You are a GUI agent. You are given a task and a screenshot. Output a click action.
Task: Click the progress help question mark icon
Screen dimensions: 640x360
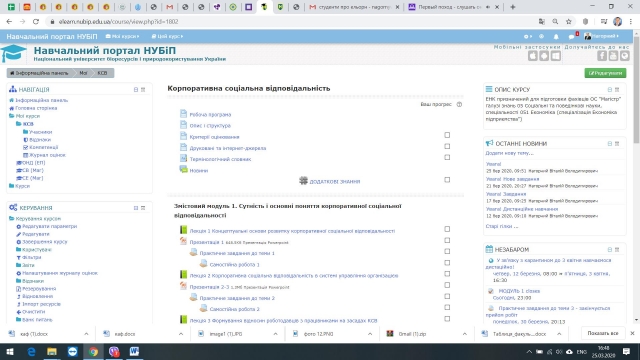(459, 104)
